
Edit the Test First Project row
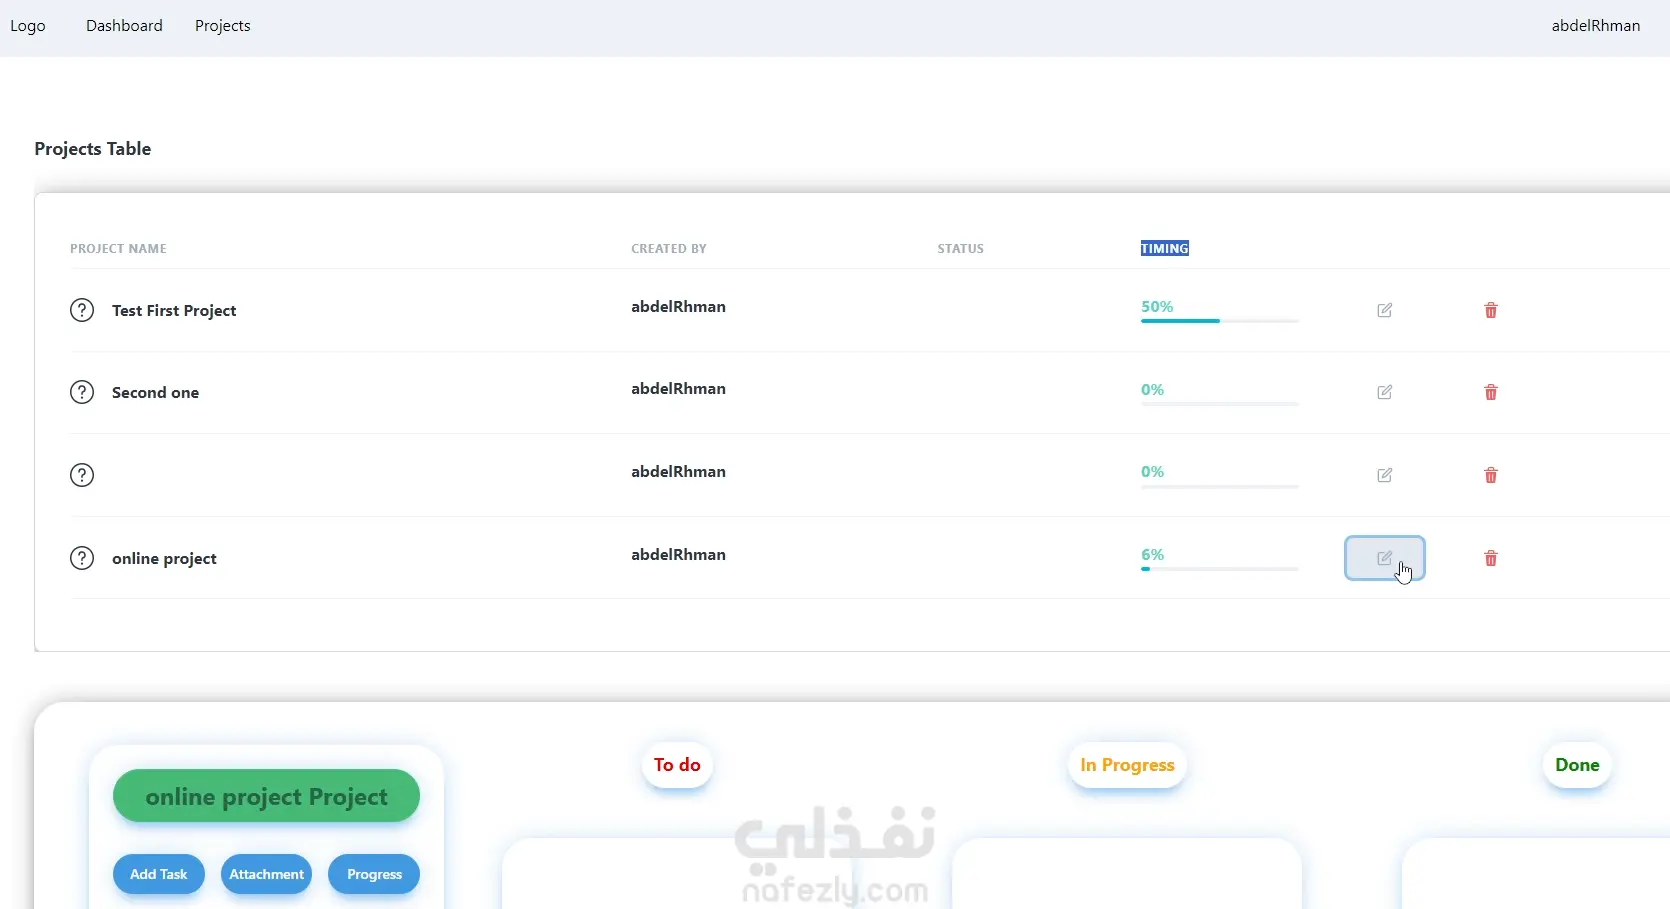[1385, 310]
